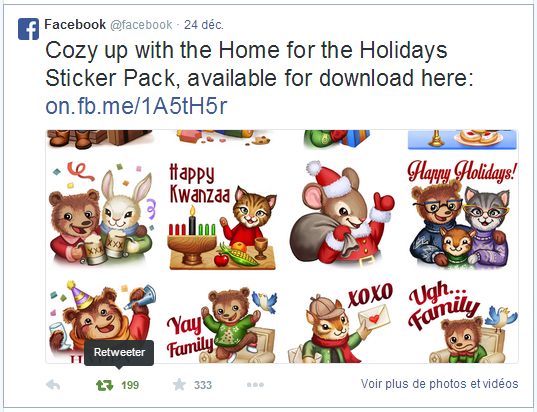Open the three-dot more options menu
537x412 pixels.
tap(255, 385)
